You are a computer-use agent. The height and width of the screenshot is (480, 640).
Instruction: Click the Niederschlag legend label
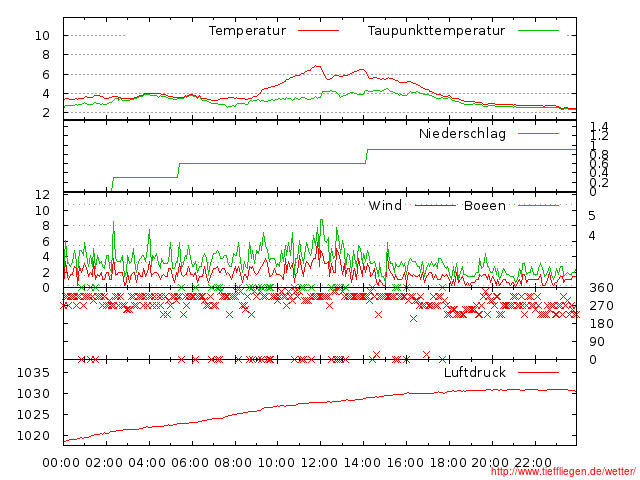tap(462, 133)
